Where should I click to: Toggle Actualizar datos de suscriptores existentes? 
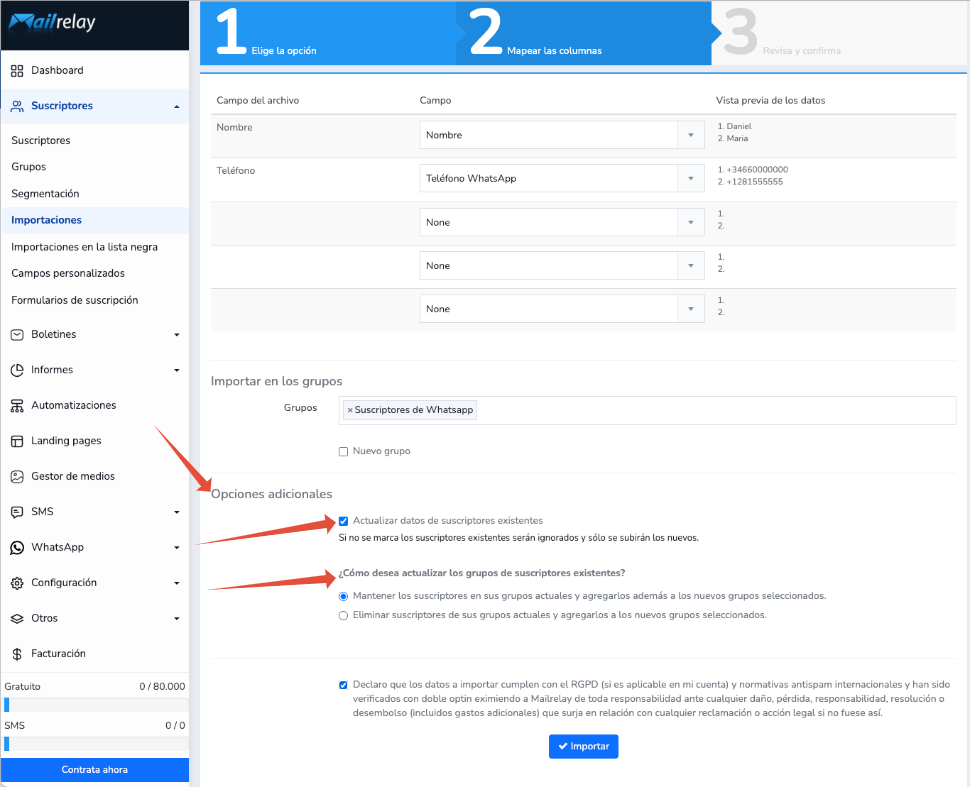click(x=343, y=521)
